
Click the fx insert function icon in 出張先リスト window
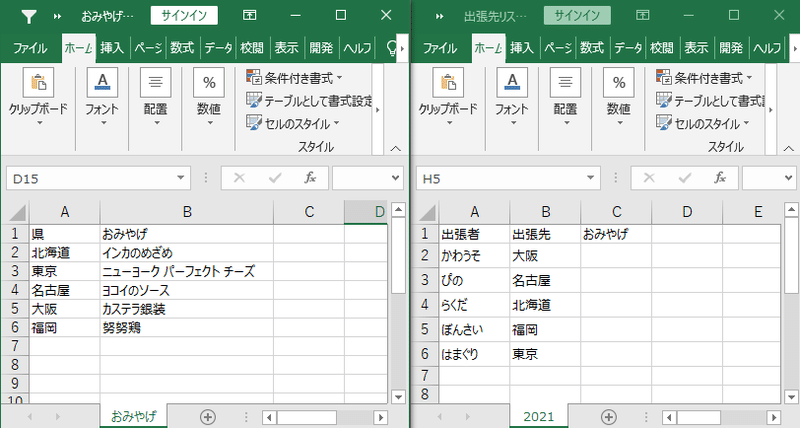(x=720, y=178)
